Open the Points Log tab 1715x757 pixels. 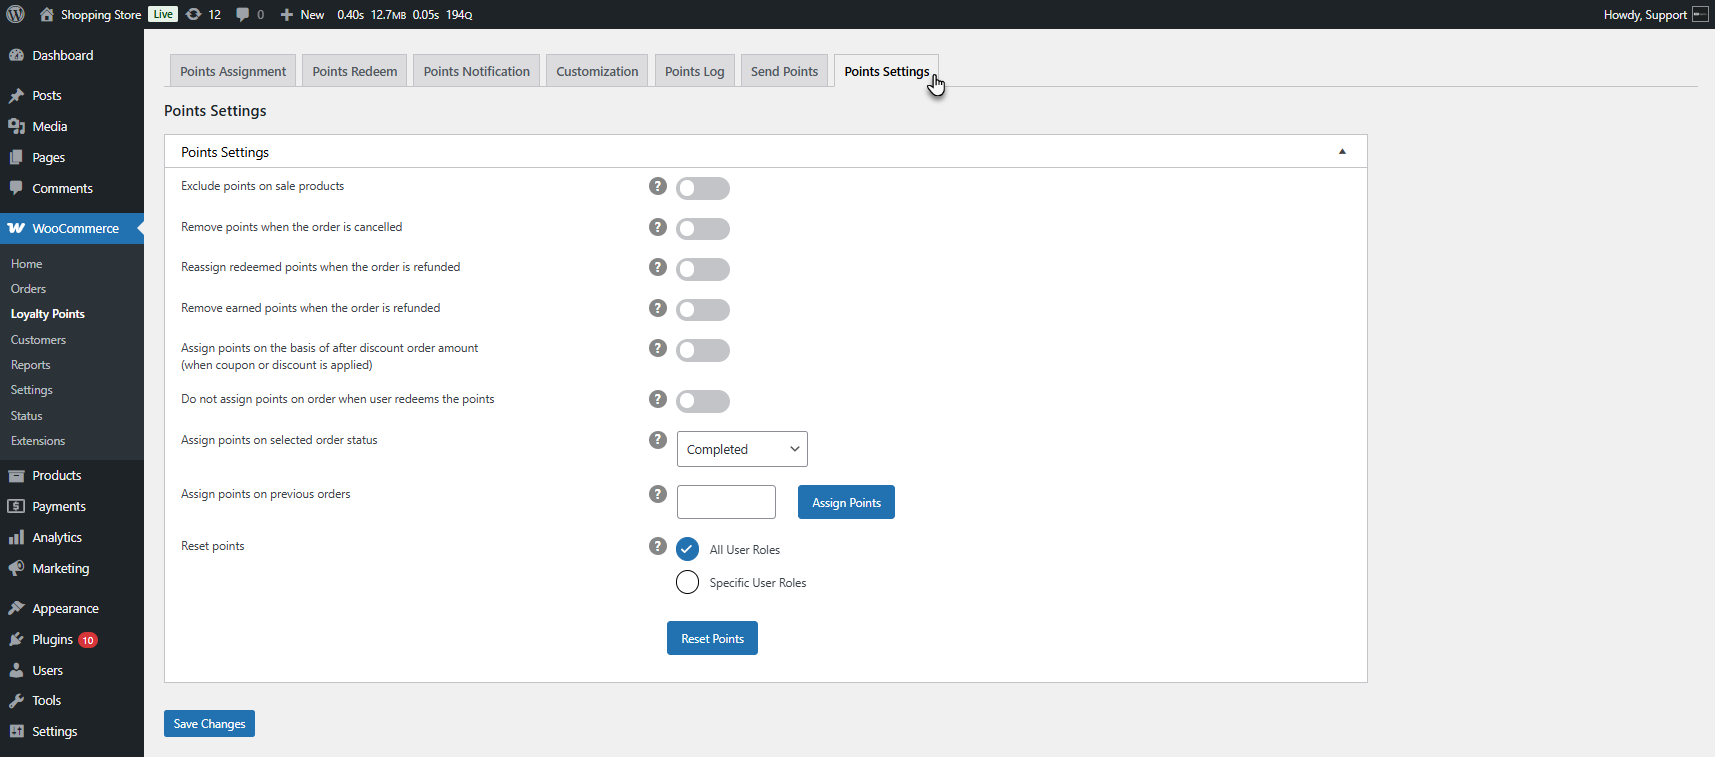point(694,71)
